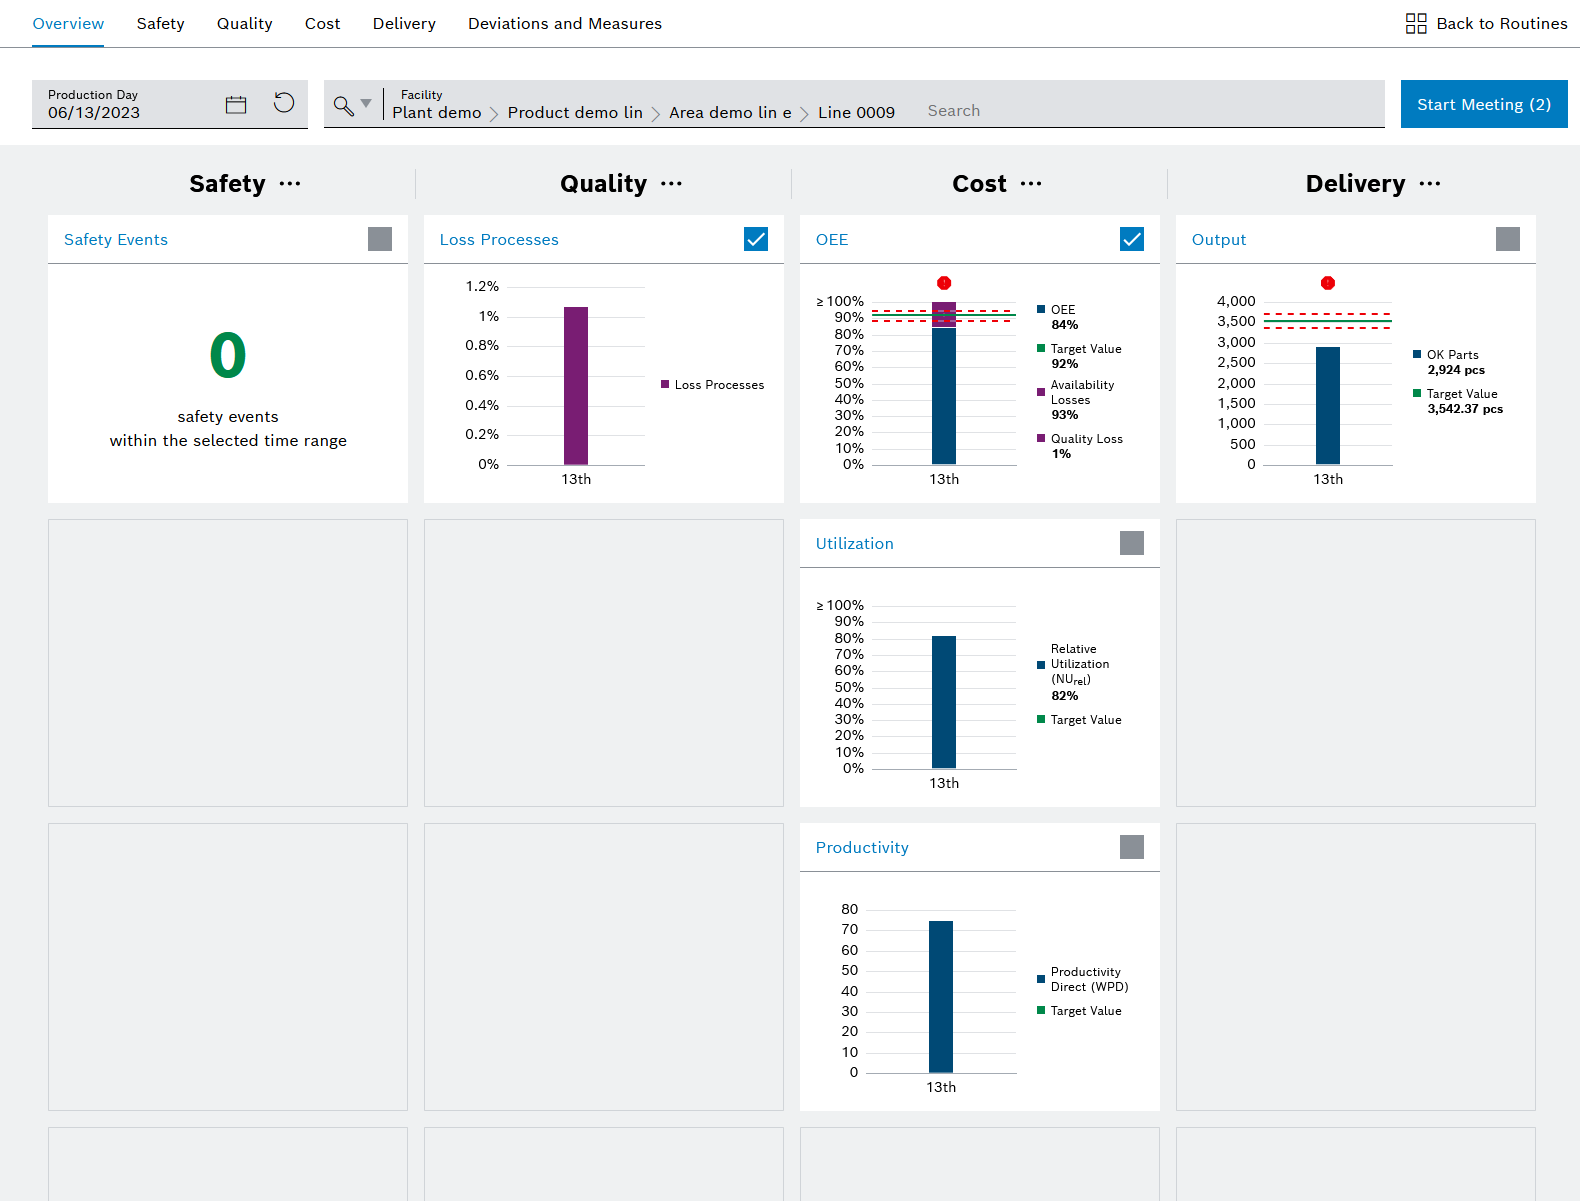This screenshot has height=1201, width=1580.
Task: Click the facility search magnifier icon
Action: point(343,106)
